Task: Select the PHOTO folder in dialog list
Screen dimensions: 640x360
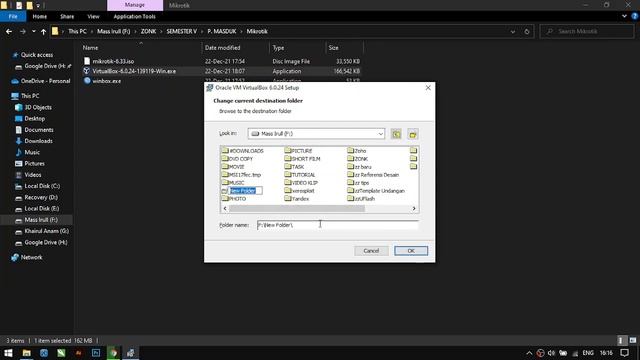Action: [x=234, y=198]
